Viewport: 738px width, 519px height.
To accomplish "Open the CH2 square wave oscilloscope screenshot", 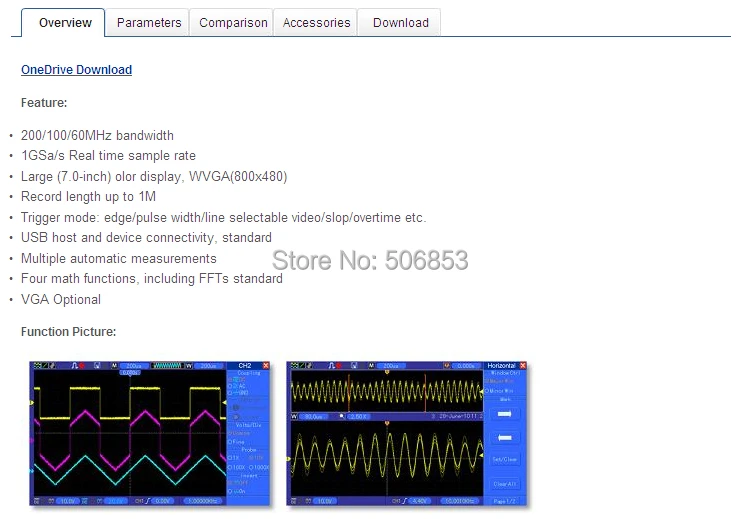I will click(150, 434).
